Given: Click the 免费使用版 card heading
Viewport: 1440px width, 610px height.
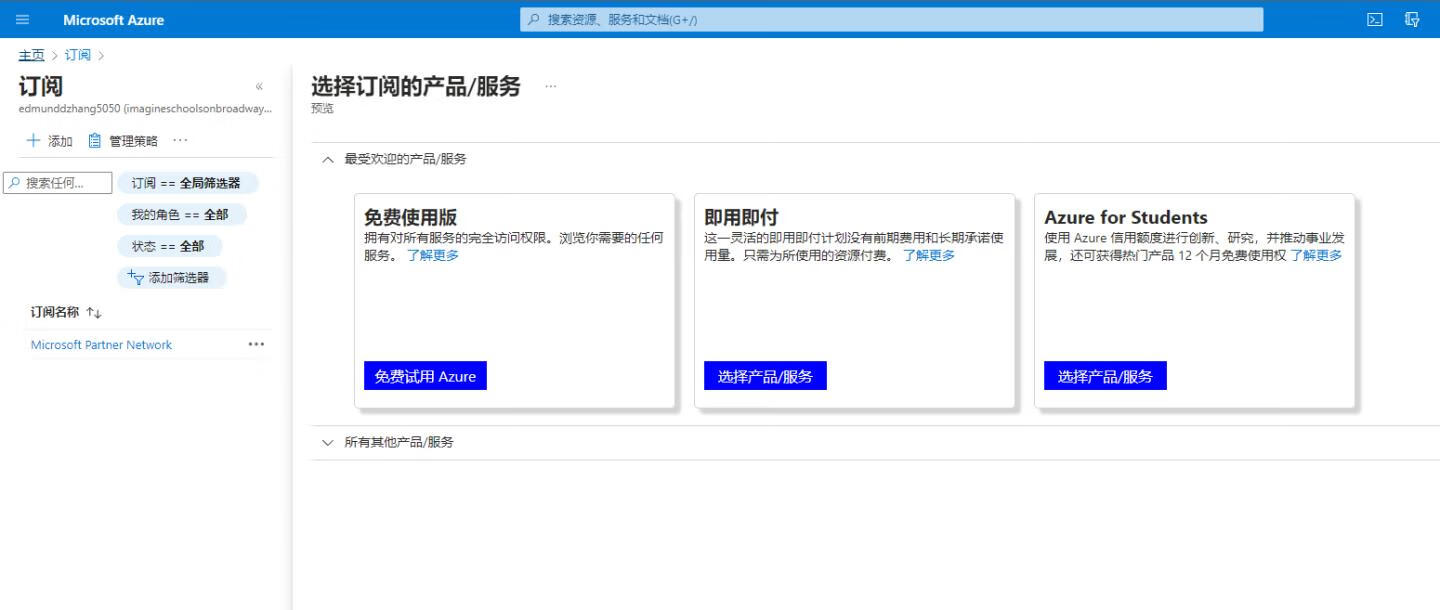Looking at the screenshot, I should click(x=411, y=217).
